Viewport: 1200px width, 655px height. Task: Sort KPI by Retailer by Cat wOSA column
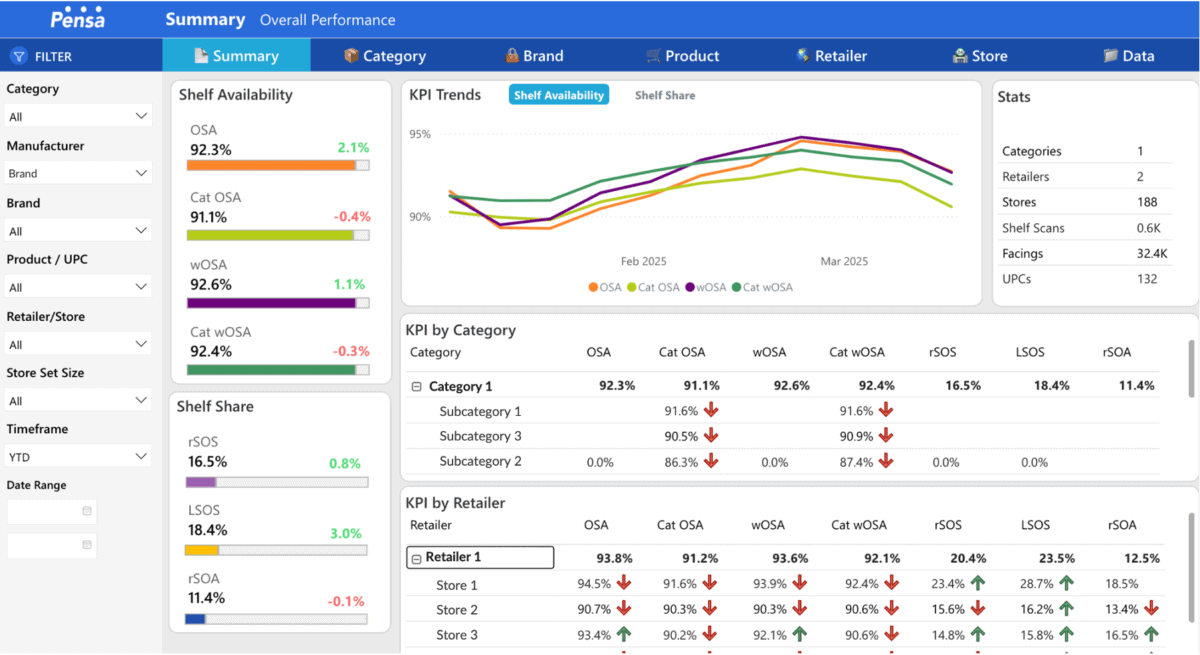pos(858,525)
